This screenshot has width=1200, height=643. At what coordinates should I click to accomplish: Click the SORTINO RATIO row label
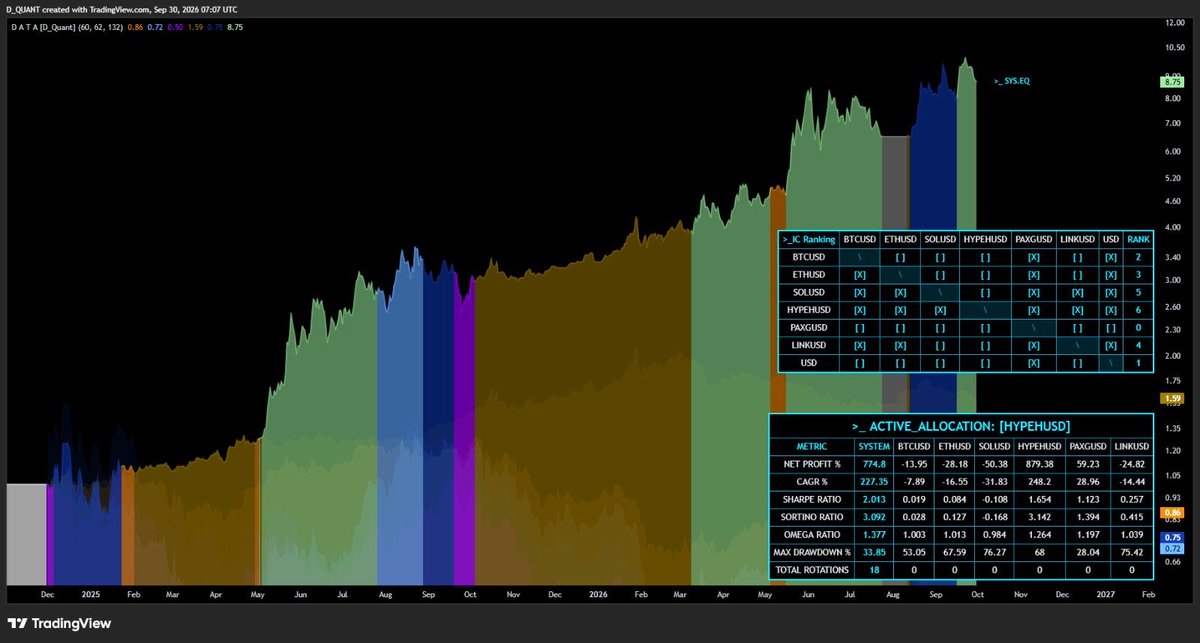(811, 517)
